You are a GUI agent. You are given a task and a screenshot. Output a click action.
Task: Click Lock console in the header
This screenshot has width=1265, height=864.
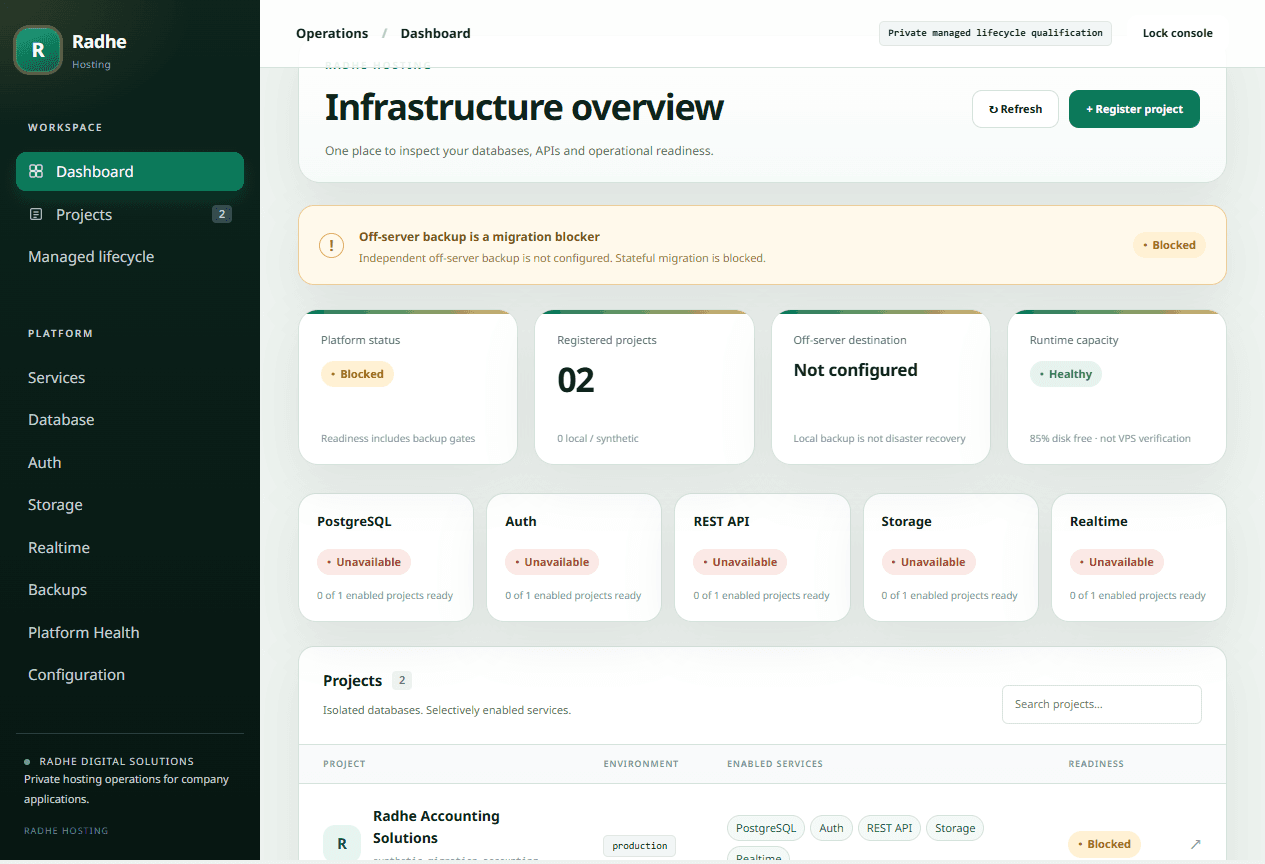pos(1178,33)
